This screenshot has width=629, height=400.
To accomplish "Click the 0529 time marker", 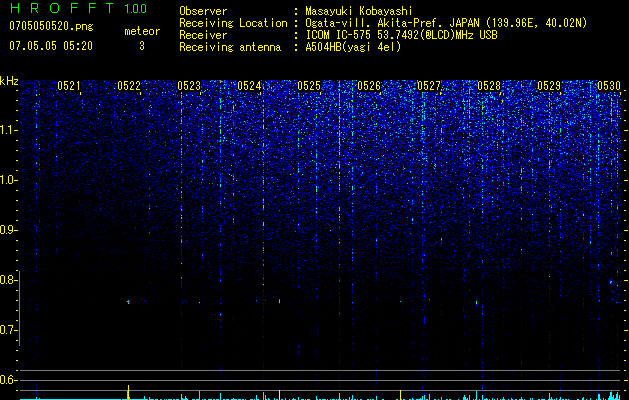I will (549, 86).
